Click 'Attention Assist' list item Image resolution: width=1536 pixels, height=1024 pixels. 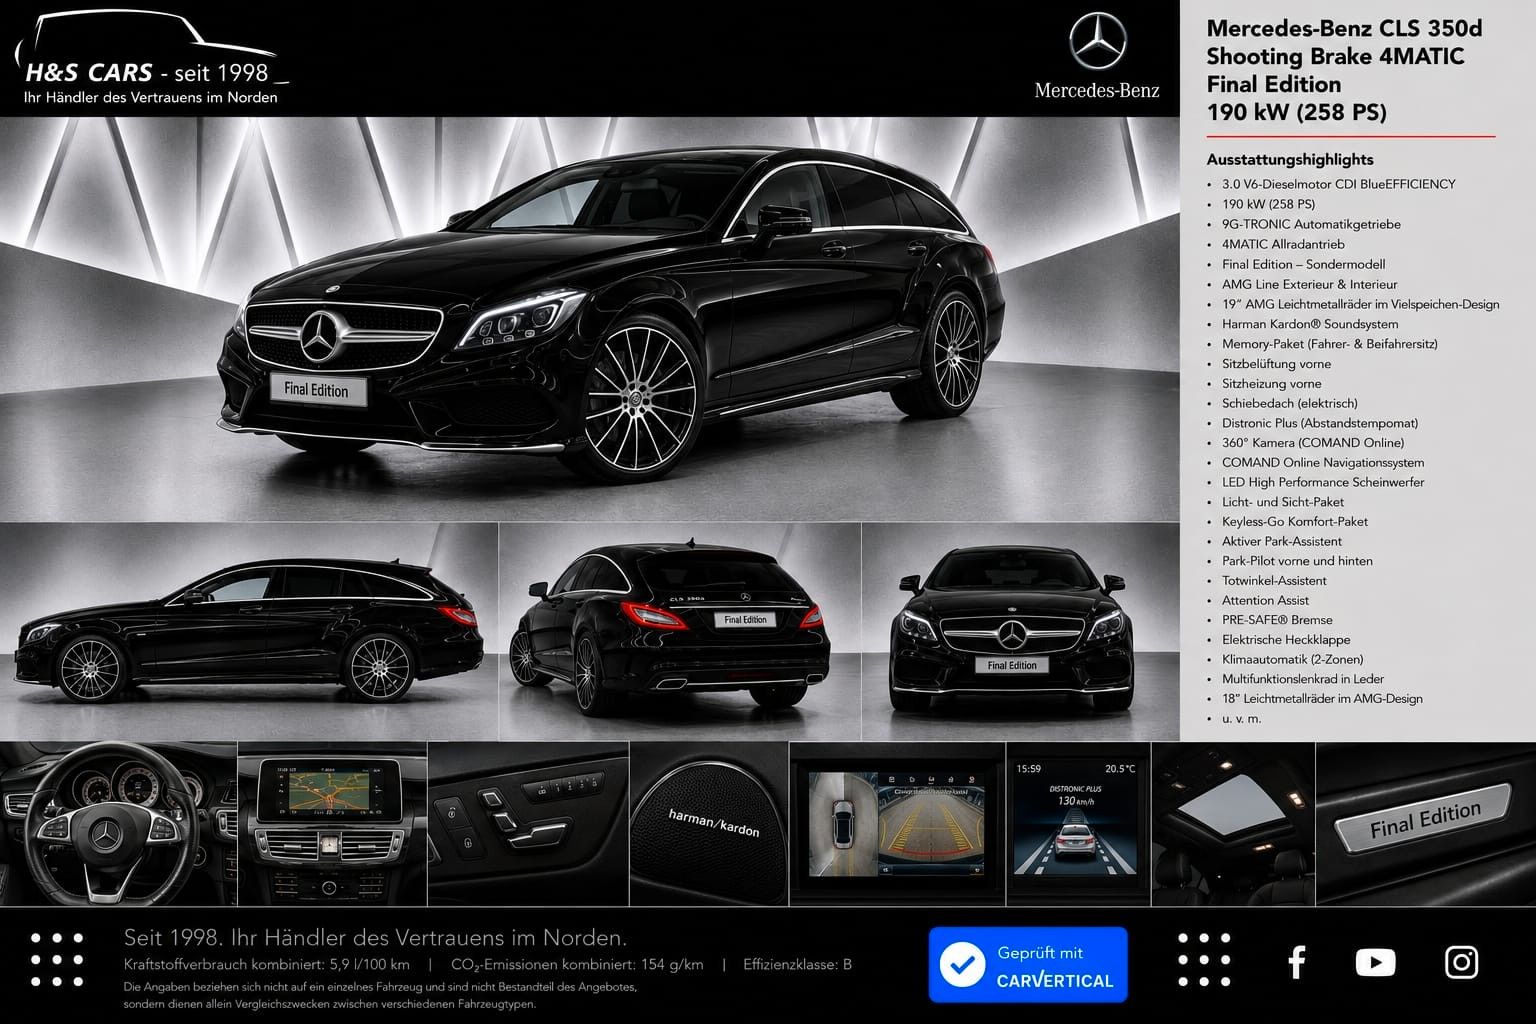[x=1264, y=600]
